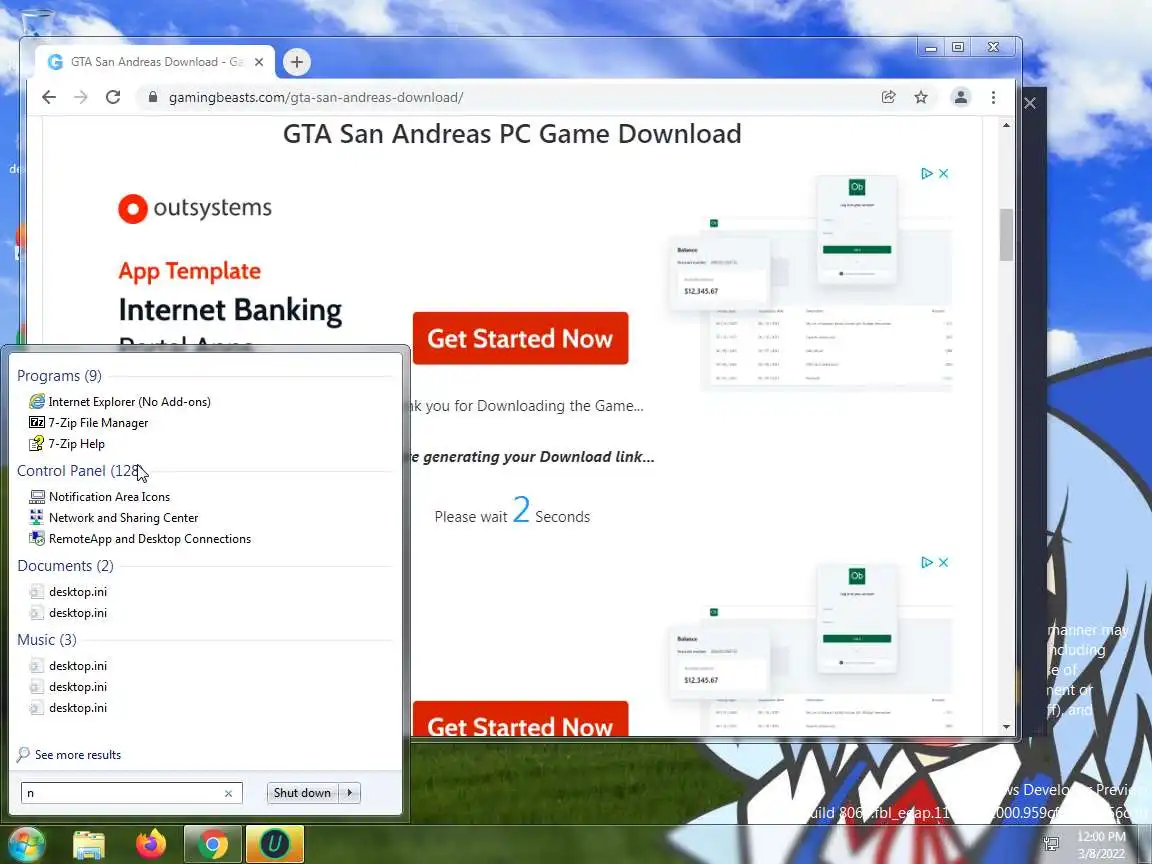The width and height of the screenshot is (1152, 864).
Task: Click the top AdChoices triangle icon
Action: [x=926, y=173]
